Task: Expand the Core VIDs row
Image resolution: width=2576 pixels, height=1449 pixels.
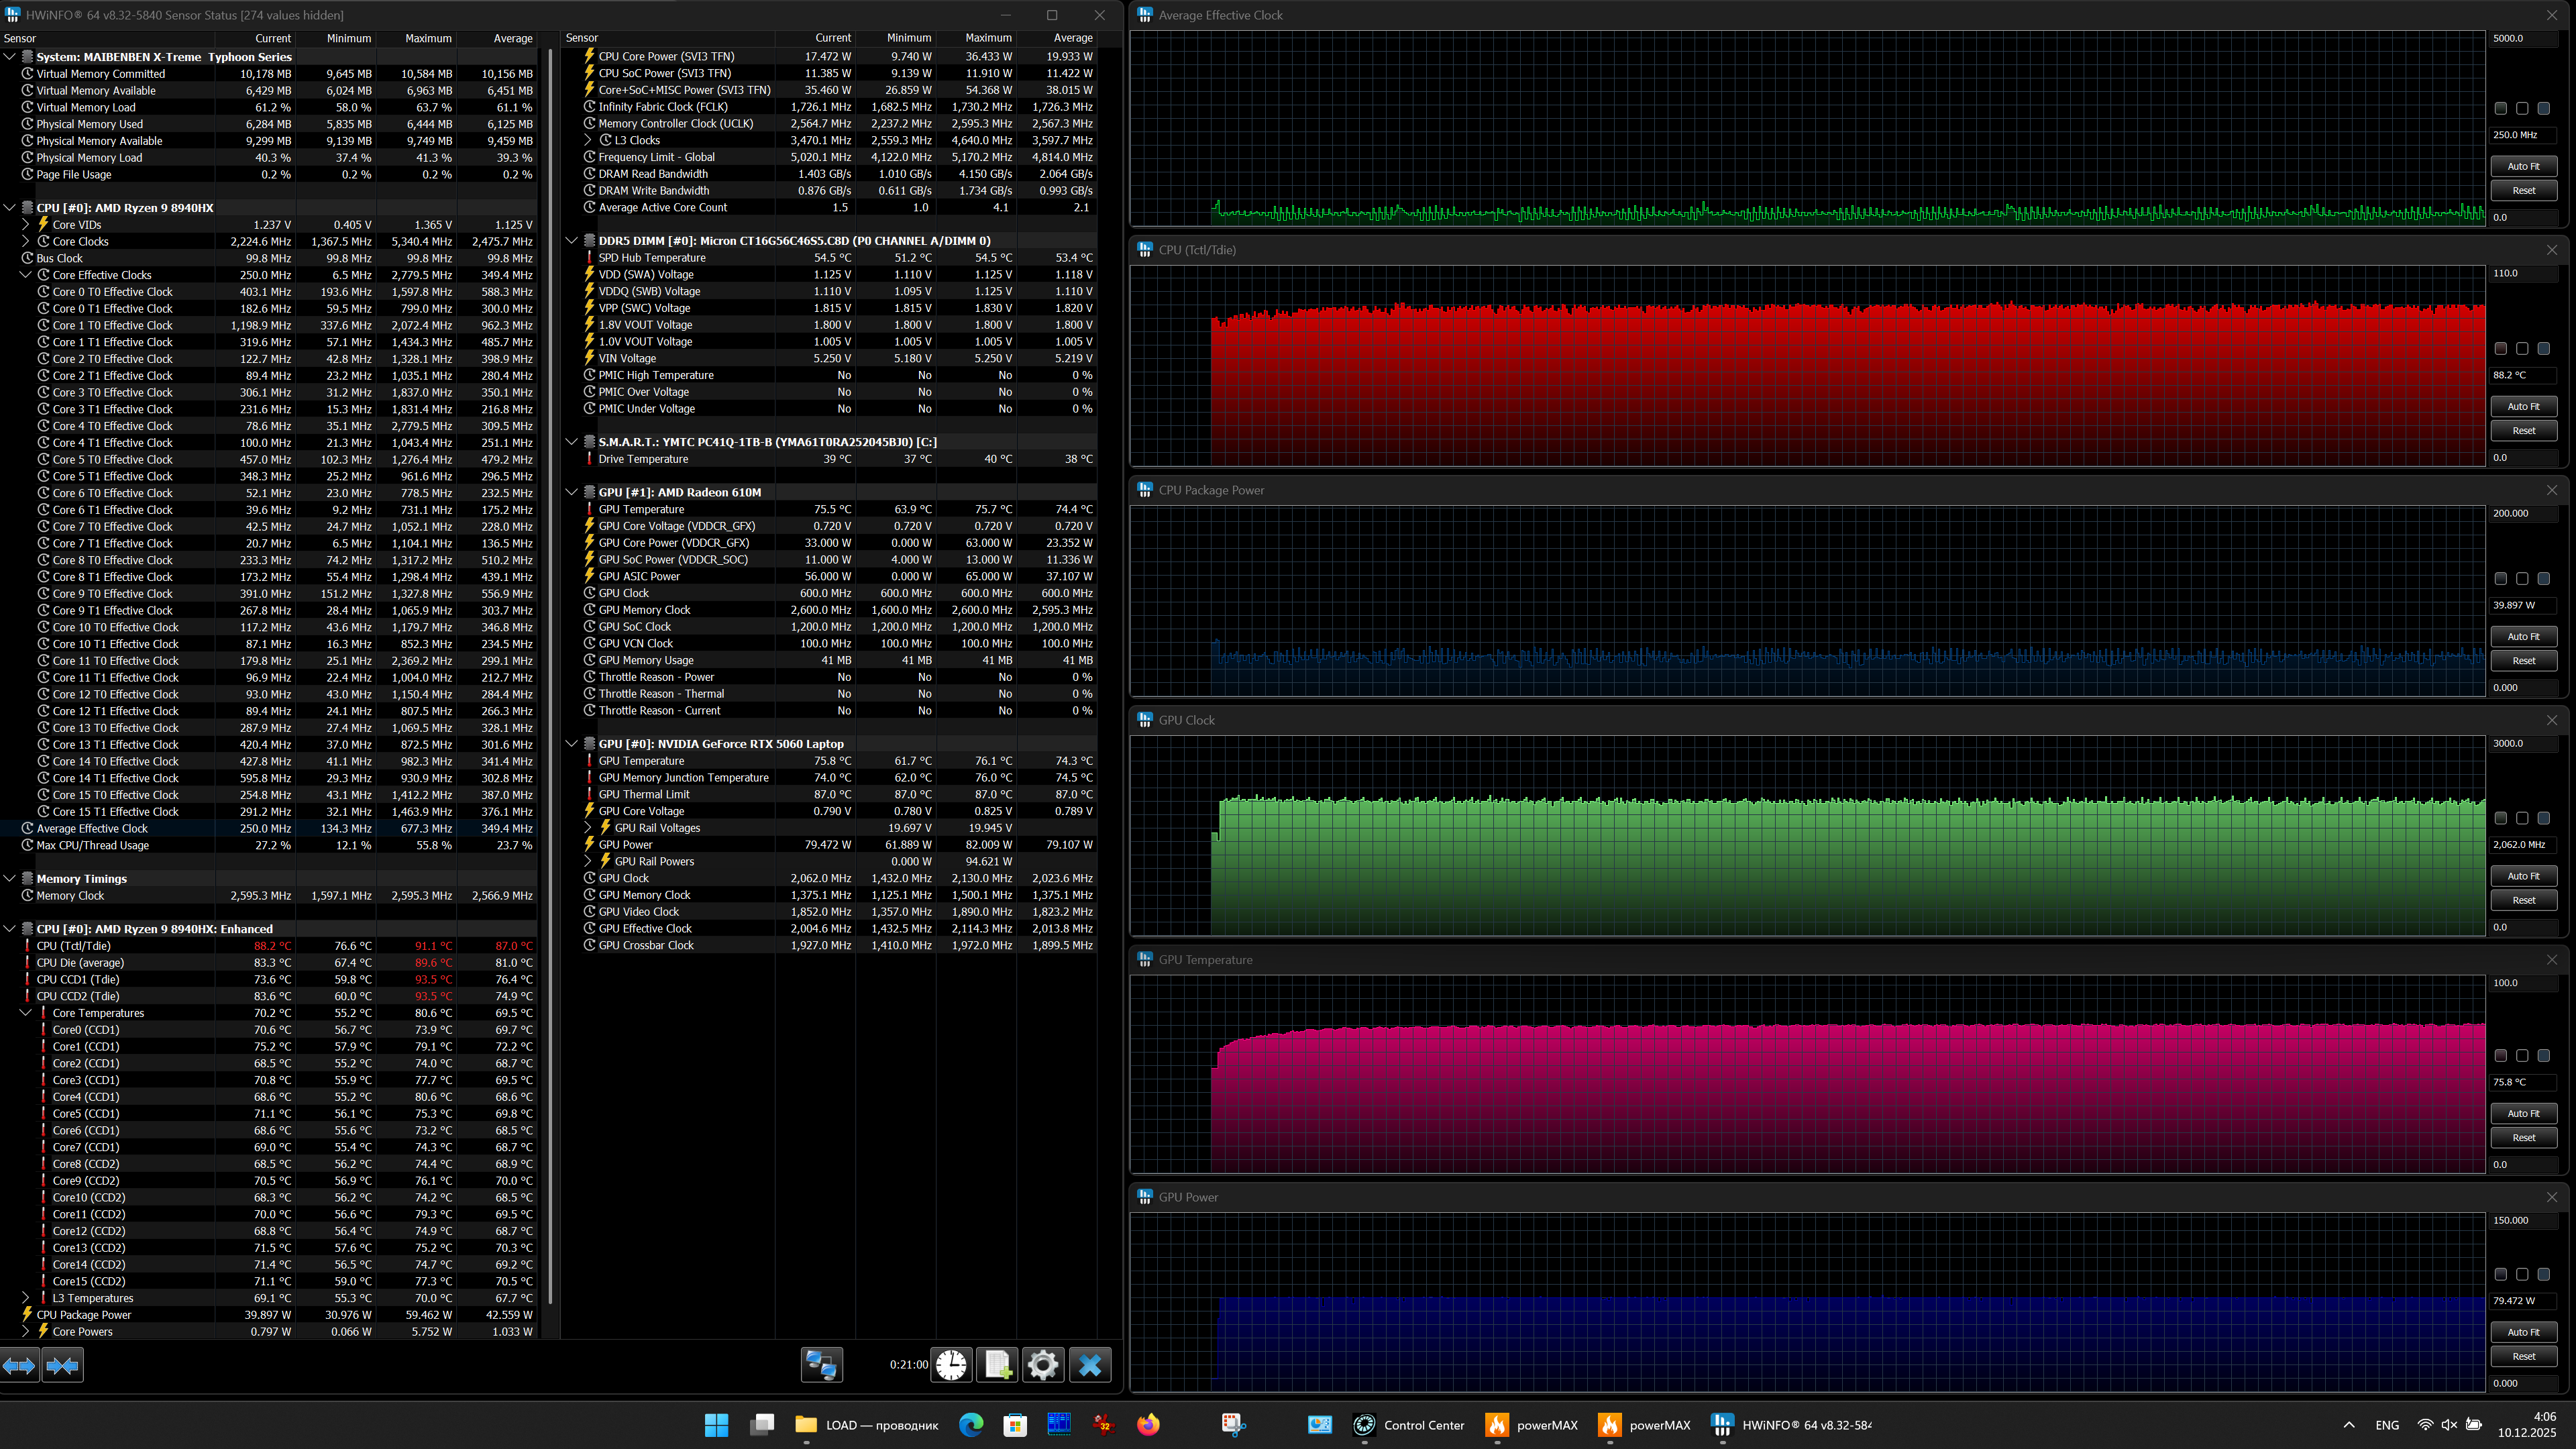Action: click(26, 225)
